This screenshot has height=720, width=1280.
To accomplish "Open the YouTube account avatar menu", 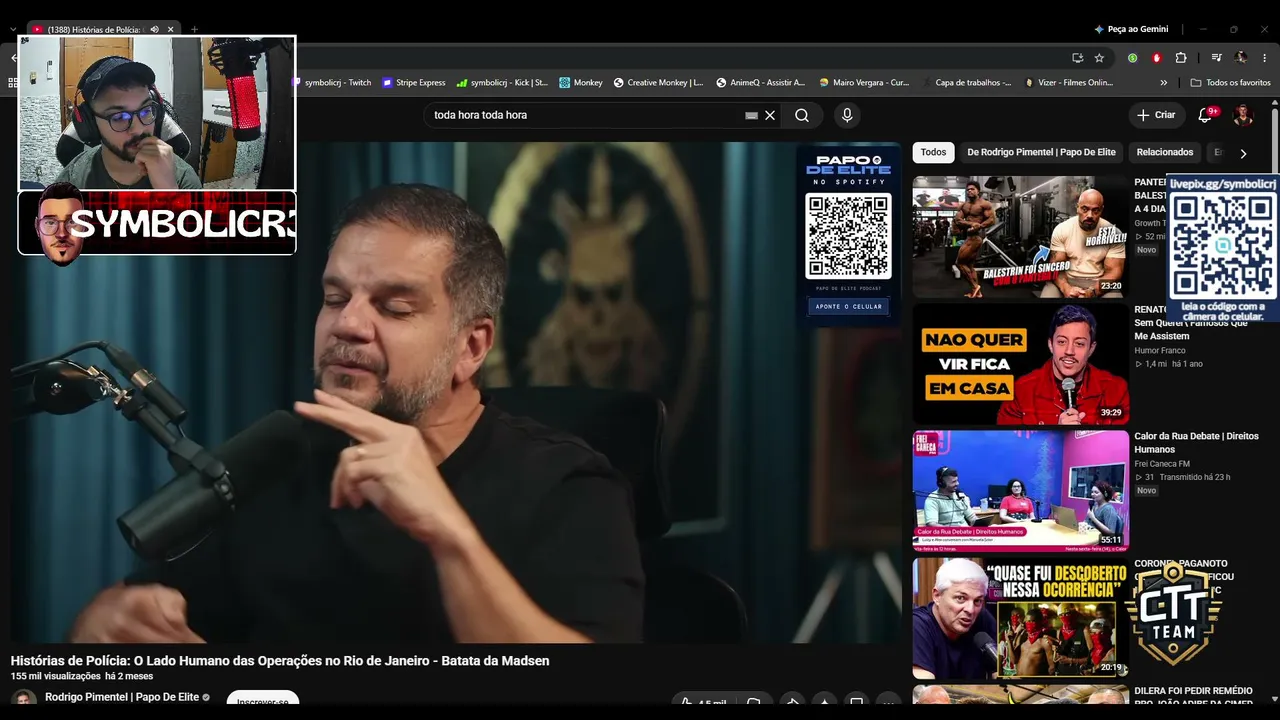I will 1243,115.
